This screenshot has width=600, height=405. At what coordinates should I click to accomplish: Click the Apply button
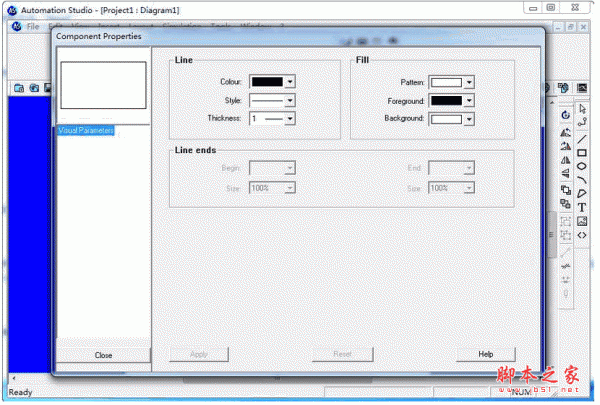[x=199, y=354]
